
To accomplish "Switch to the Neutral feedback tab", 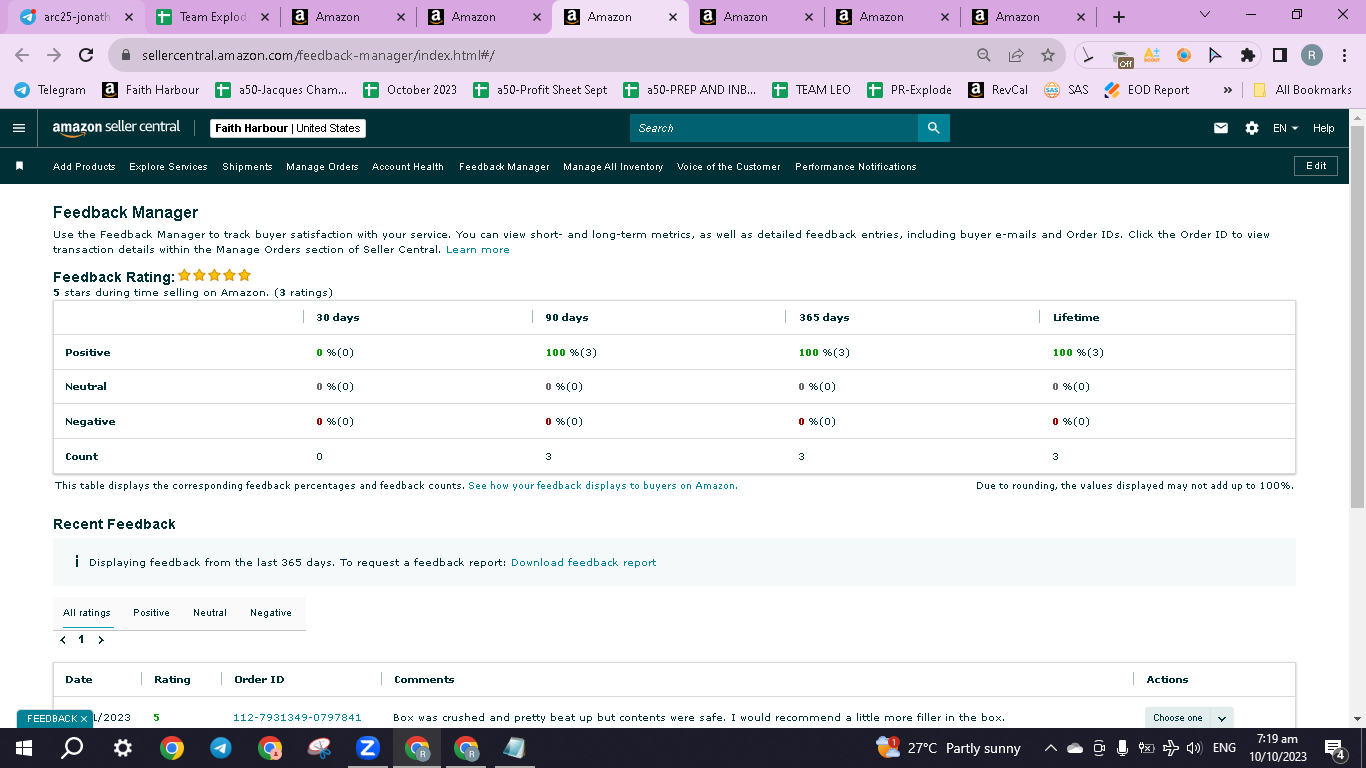I will 210,612.
